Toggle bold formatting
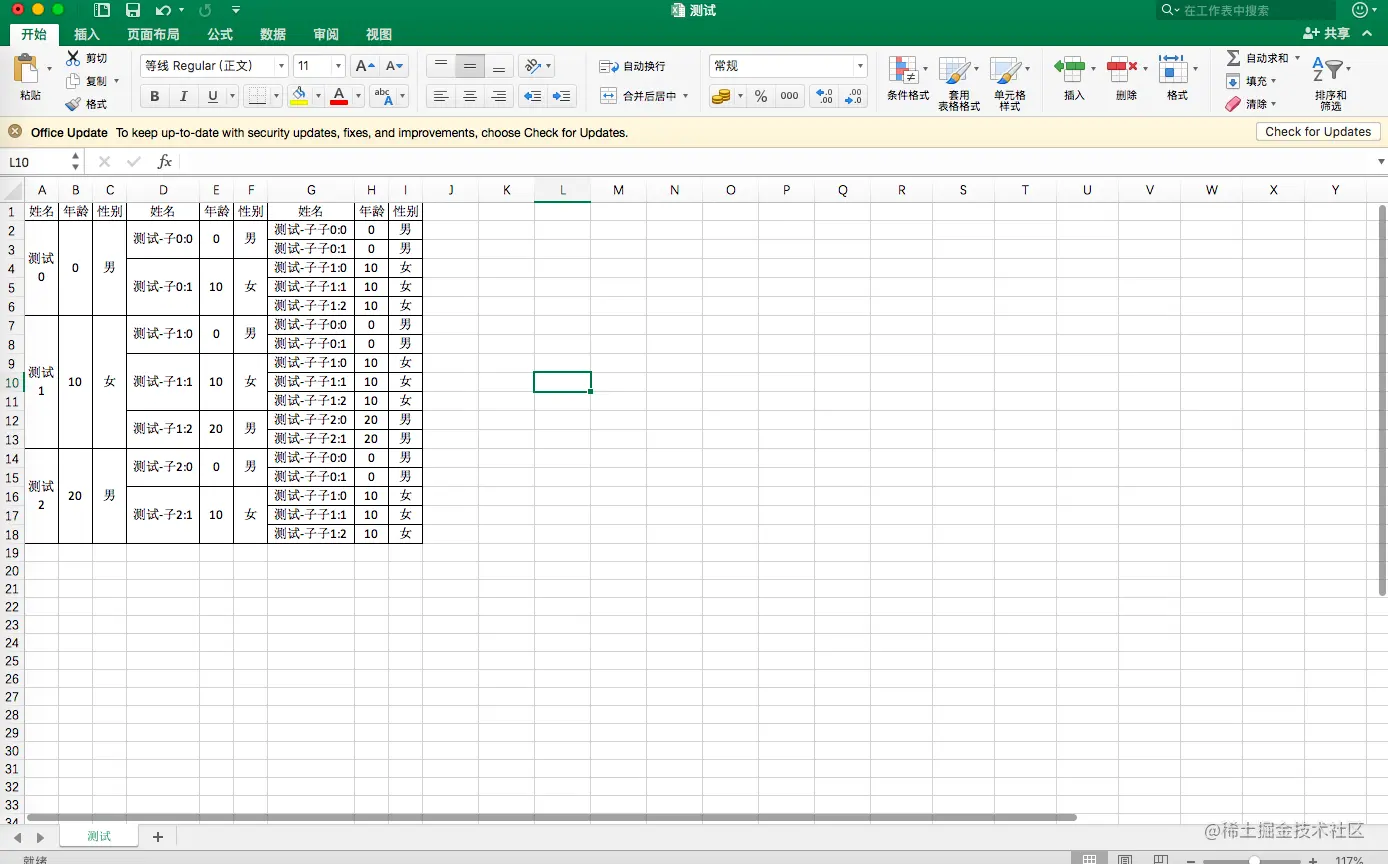Screen dimensions: 1388x864 [154, 96]
